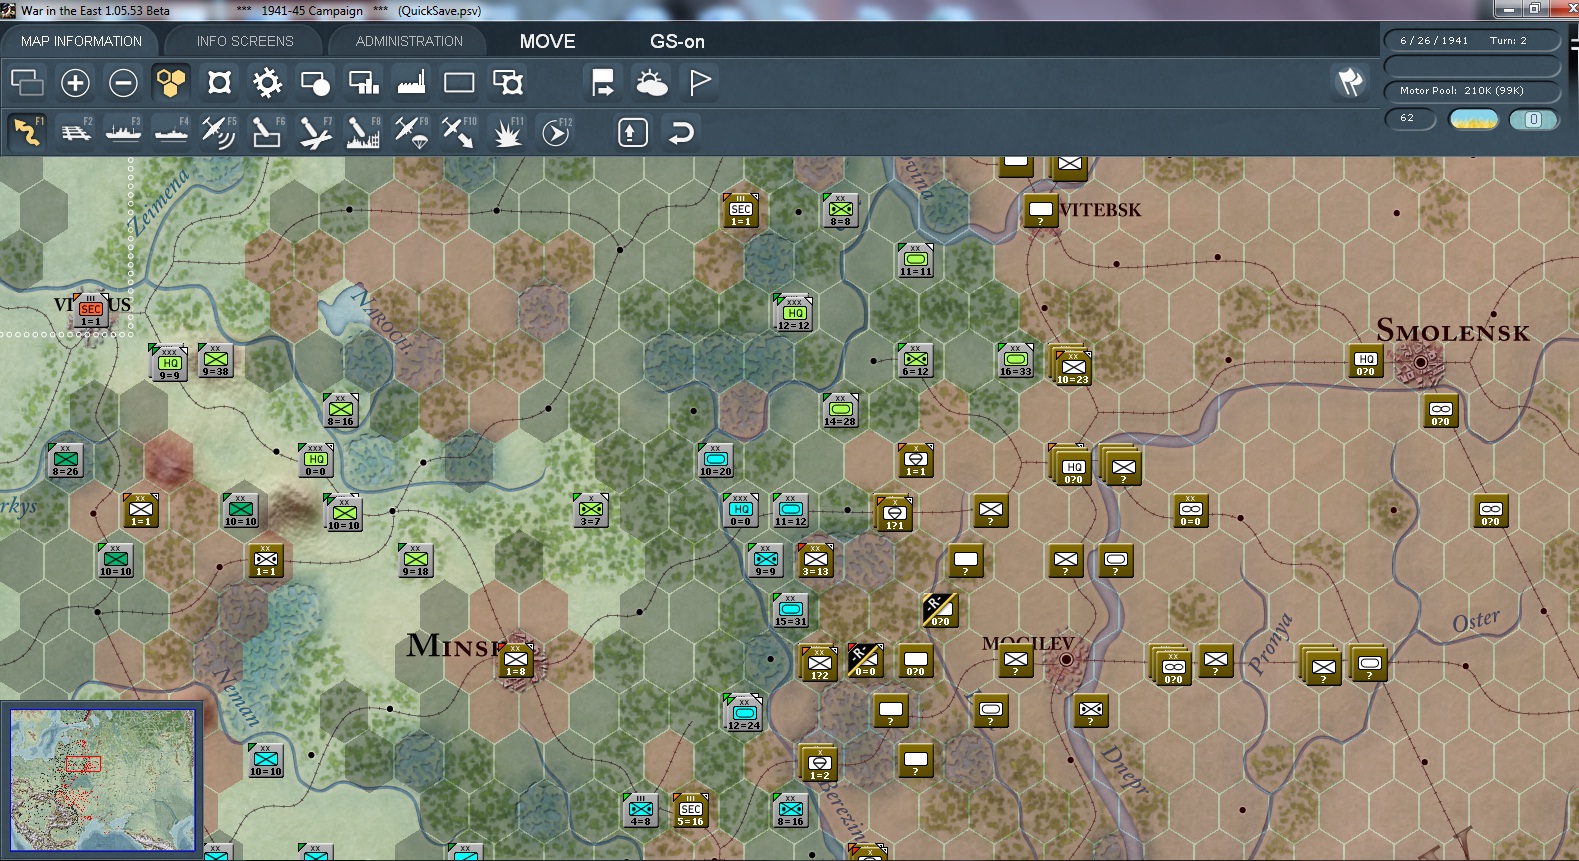Click the flag-with-arrow icon

(x=603, y=82)
